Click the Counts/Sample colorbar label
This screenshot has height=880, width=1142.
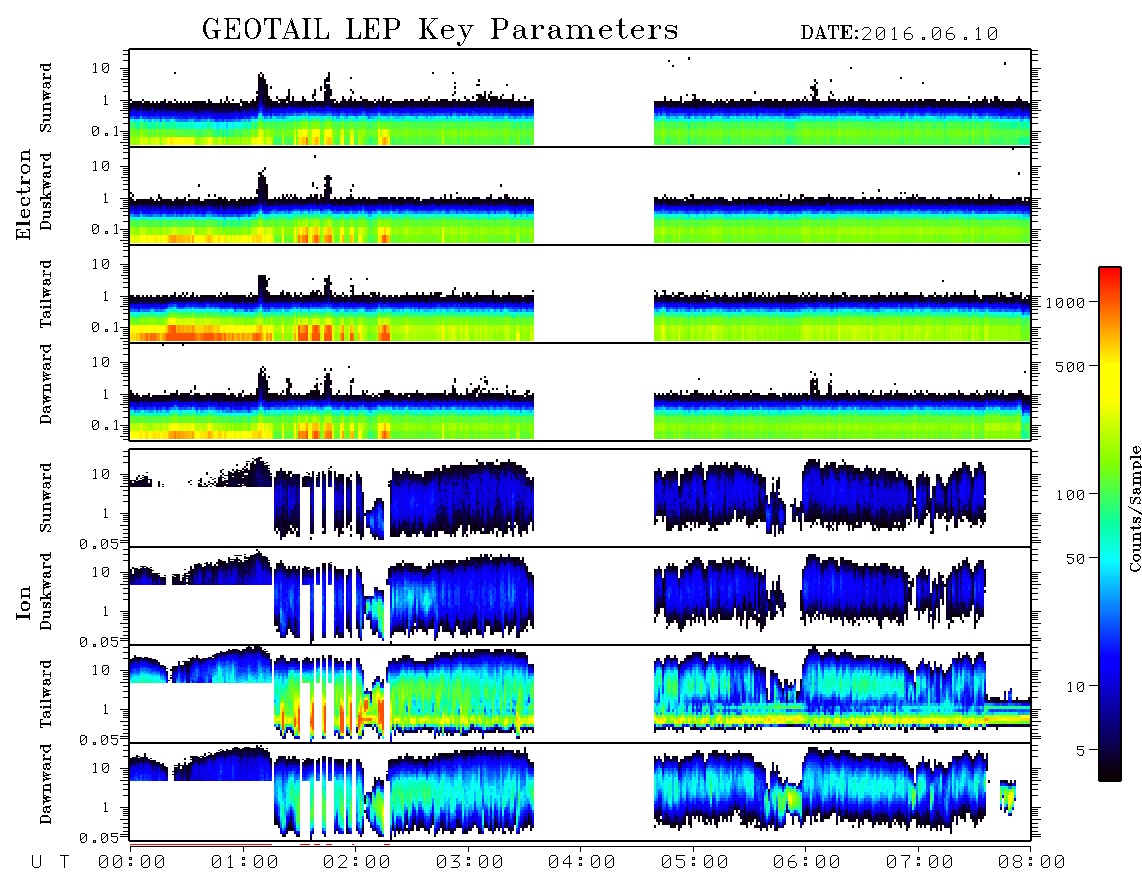pyautogui.click(x=1135, y=508)
